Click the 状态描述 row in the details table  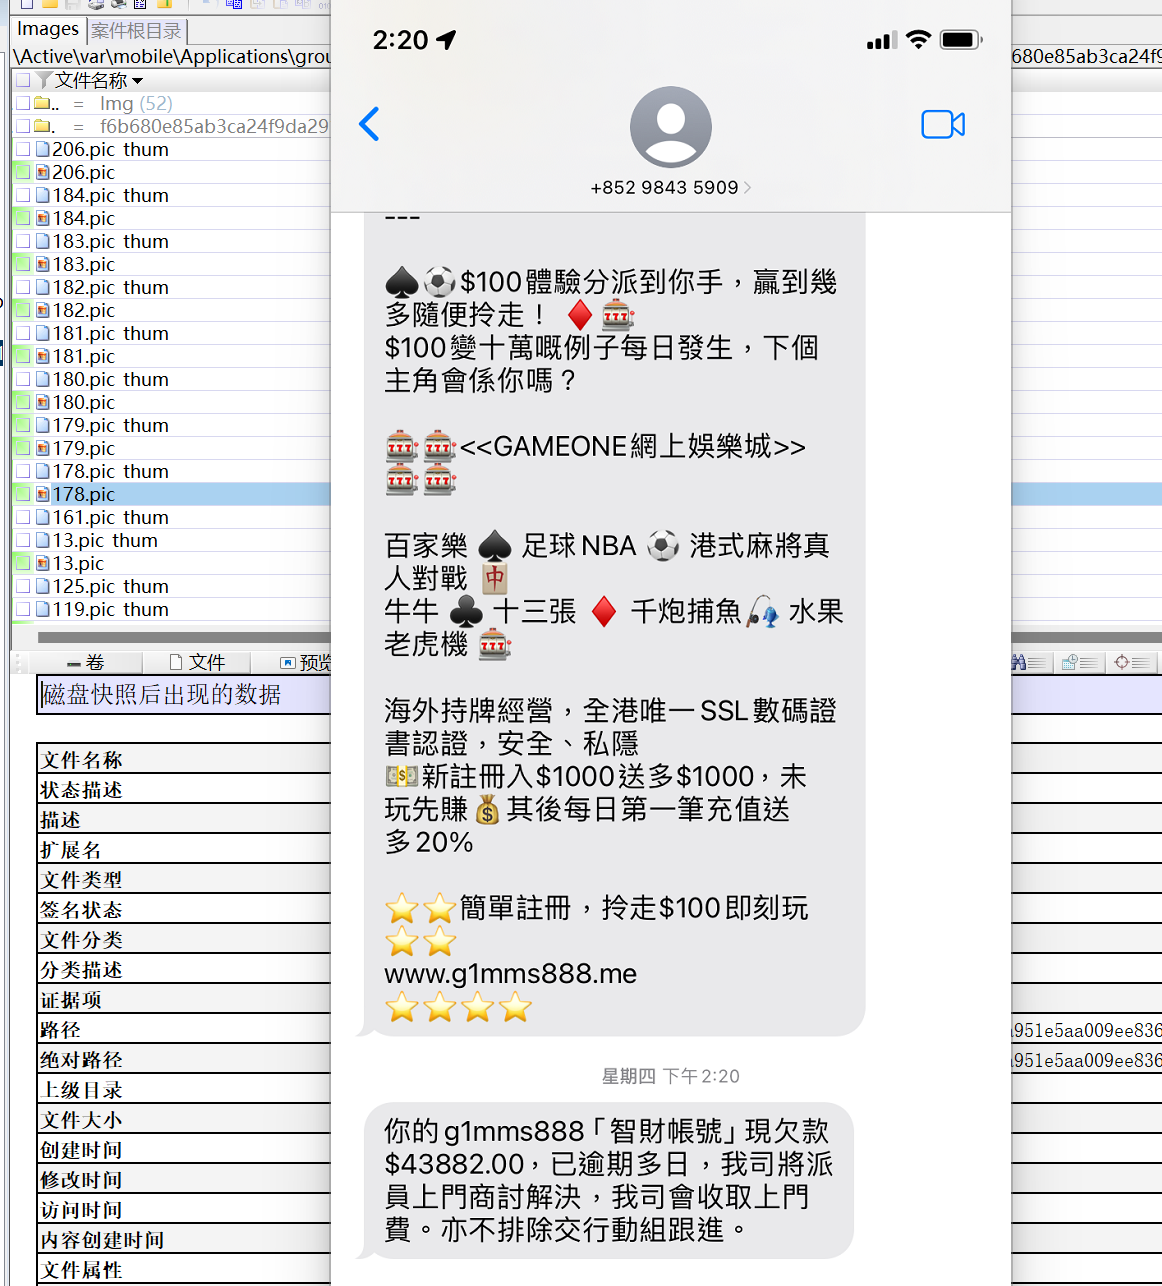point(184,789)
